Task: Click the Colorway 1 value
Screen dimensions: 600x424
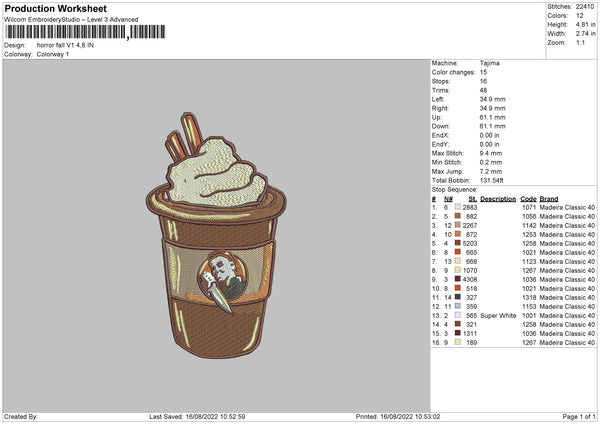Action: pos(53,54)
